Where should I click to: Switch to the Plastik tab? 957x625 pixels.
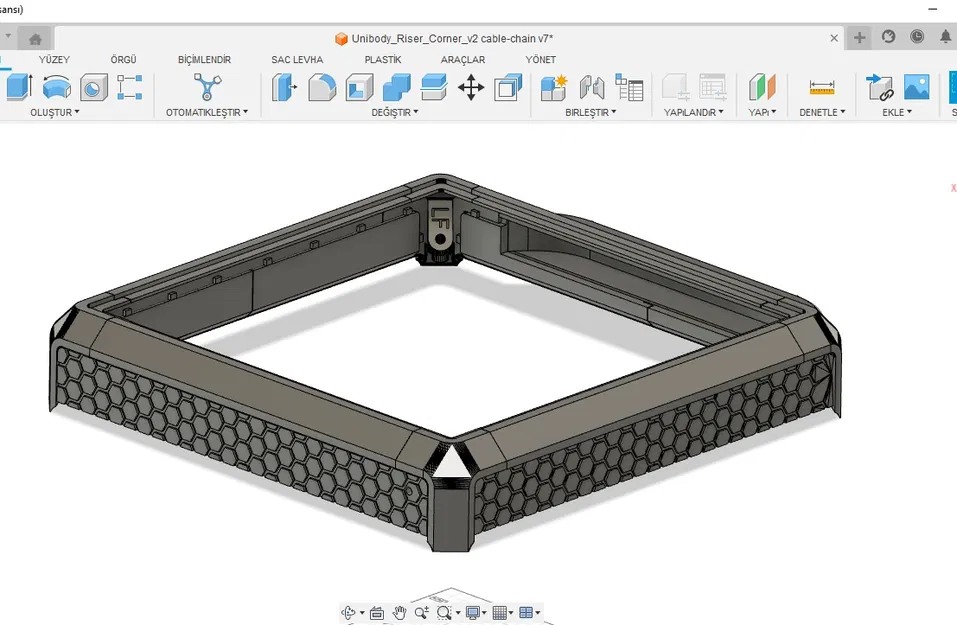point(383,60)
